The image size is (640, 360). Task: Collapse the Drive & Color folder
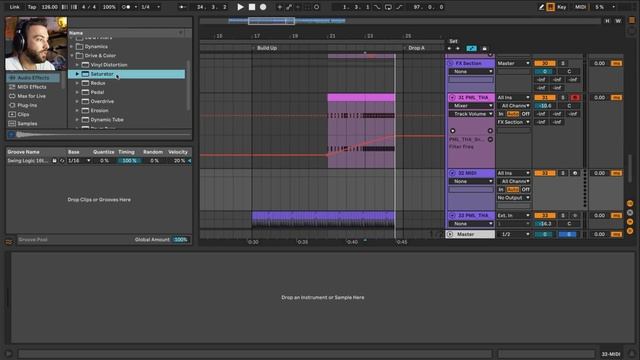coord(72,56)
